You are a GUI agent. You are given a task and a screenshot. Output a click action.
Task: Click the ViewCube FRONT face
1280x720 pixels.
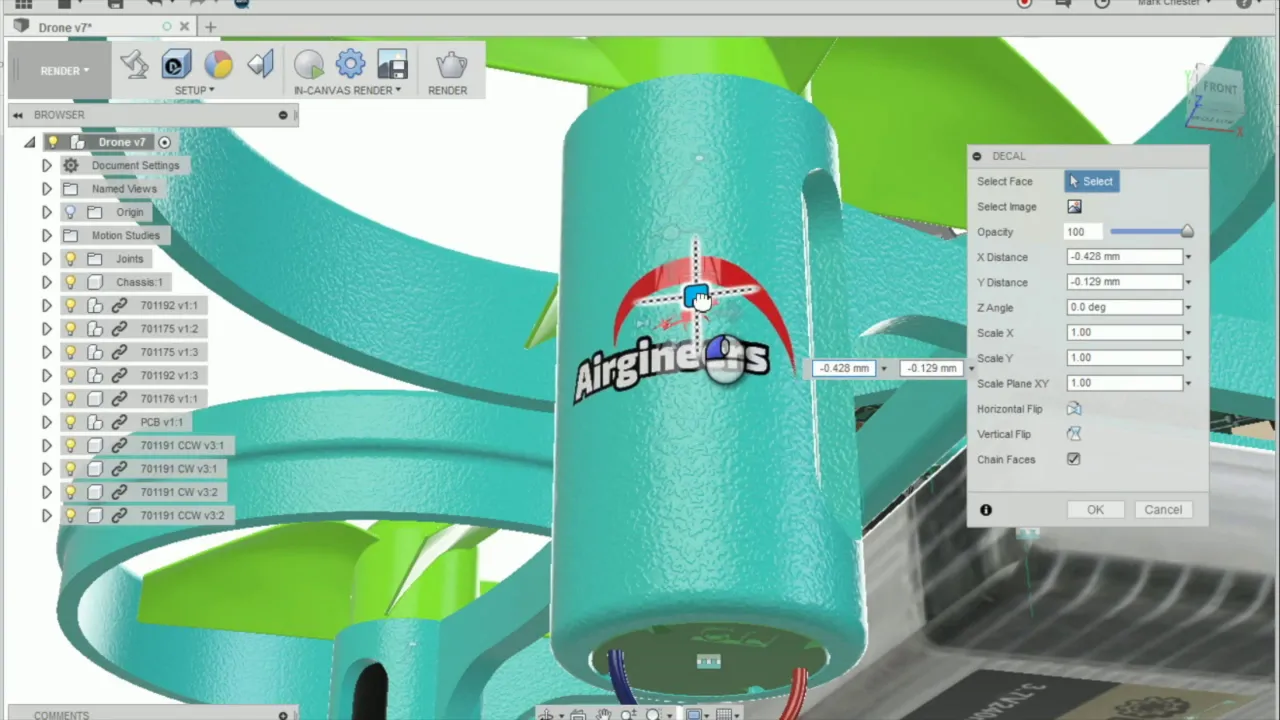[1219, 89]
